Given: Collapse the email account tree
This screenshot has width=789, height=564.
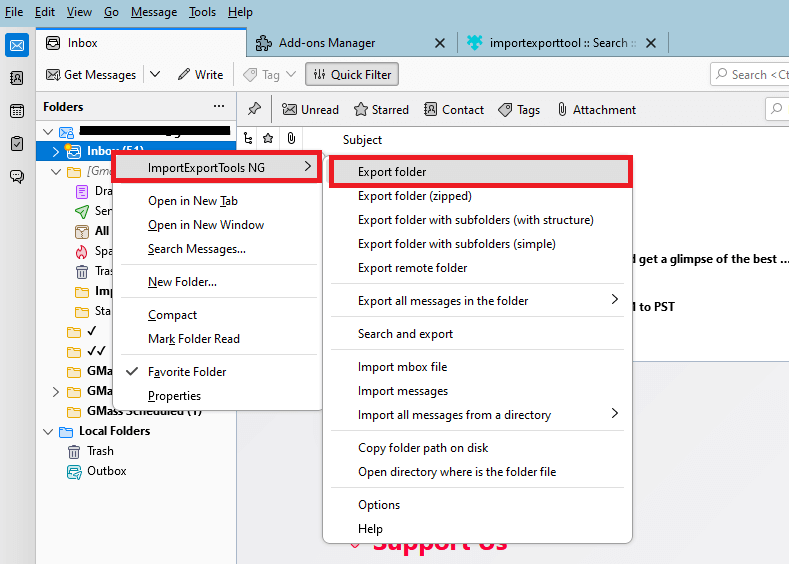Looking at the screenshot, I should [x=48, y=132].
